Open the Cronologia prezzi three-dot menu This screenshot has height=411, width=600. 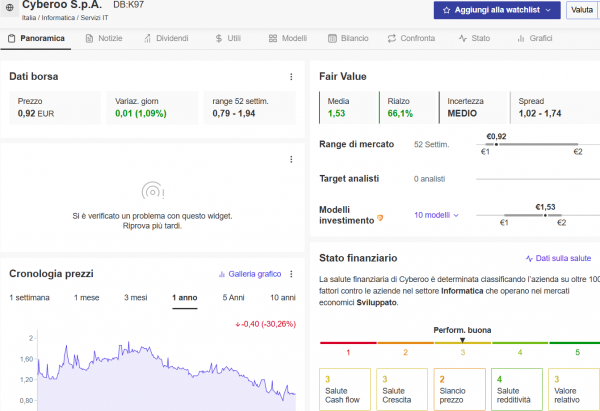click(x=291, y=273)
